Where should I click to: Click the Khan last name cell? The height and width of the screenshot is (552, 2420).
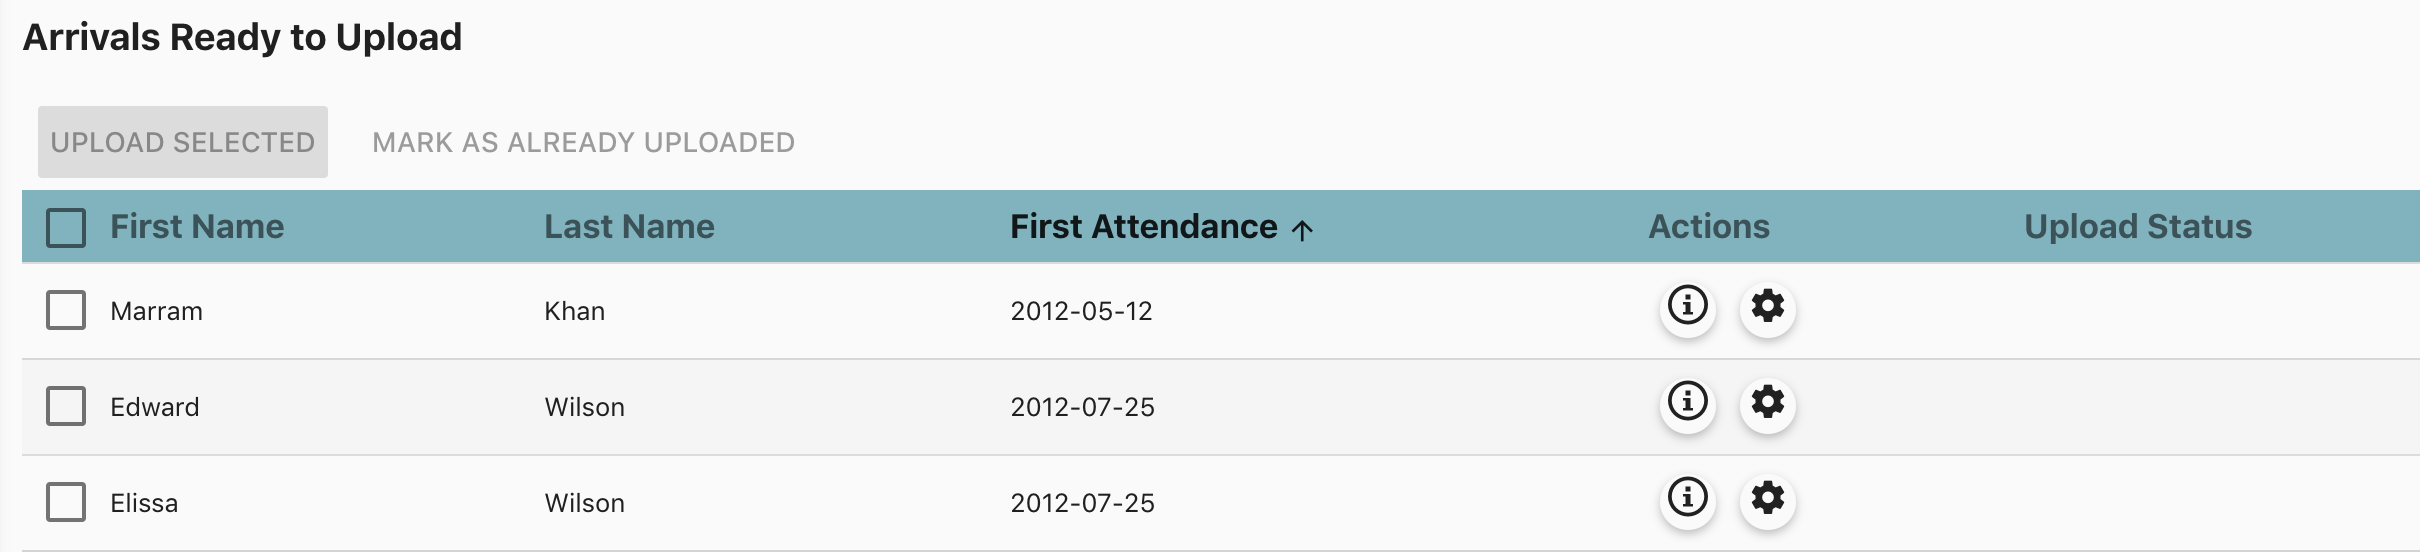click(x=574, y=311)
